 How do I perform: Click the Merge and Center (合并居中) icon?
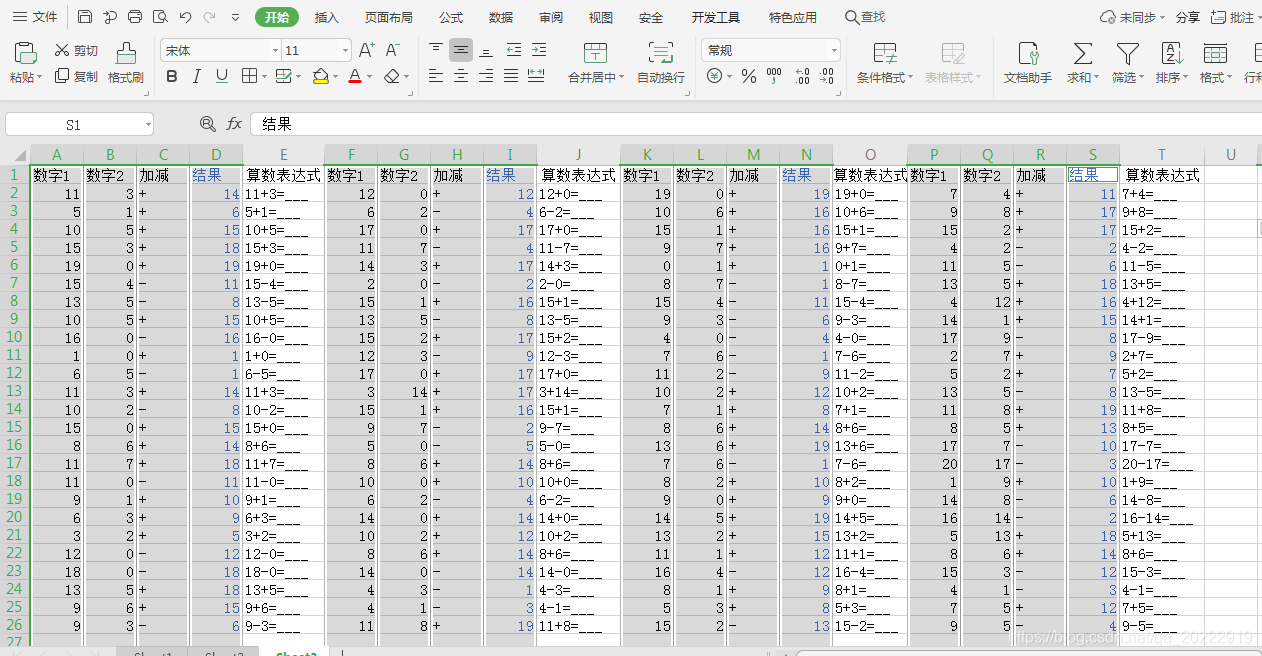(595, 54)
